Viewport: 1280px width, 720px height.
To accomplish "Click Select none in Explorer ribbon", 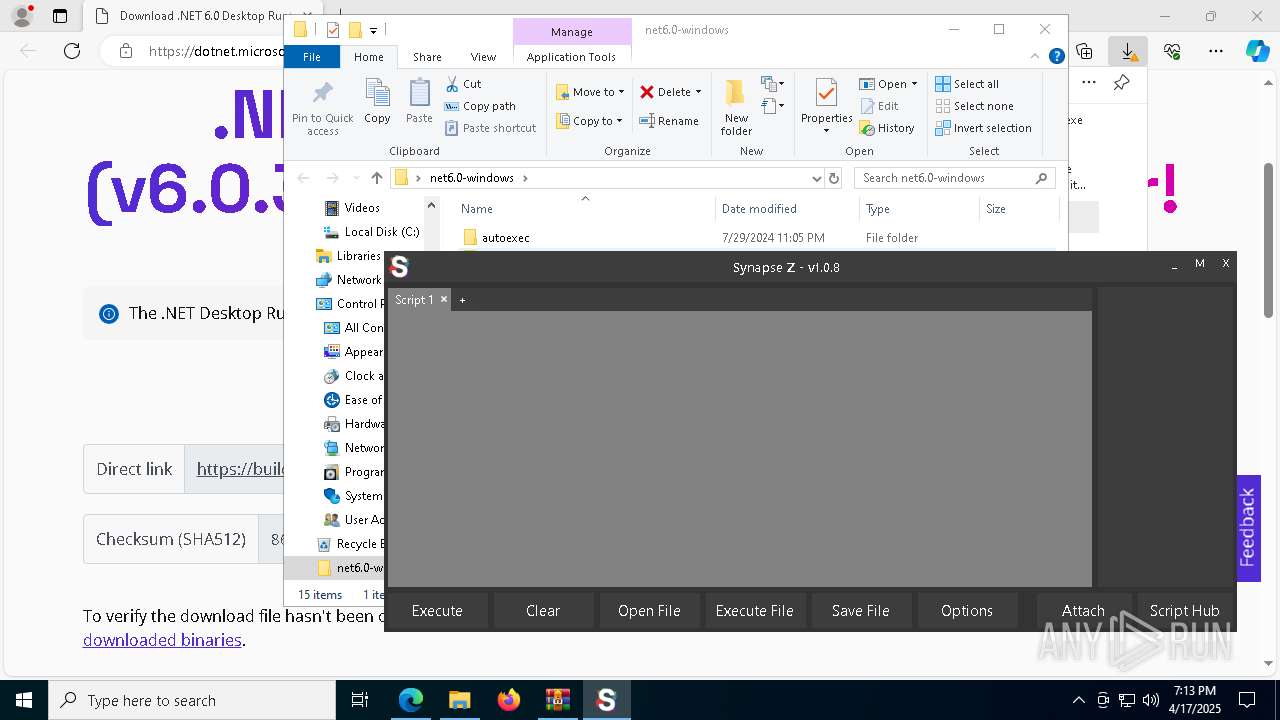I will click(x=974, y=106).
